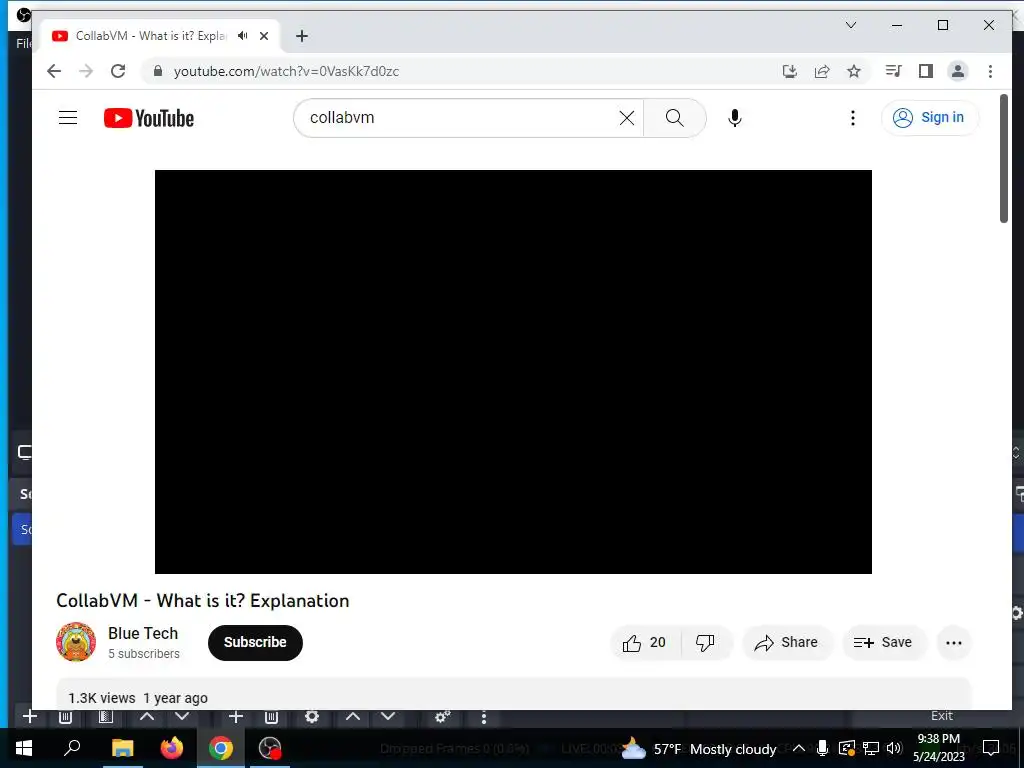Viewport: 1024px width, 768px height.
Task: Mute tab via speaker icon
Action: coord(243,36)
